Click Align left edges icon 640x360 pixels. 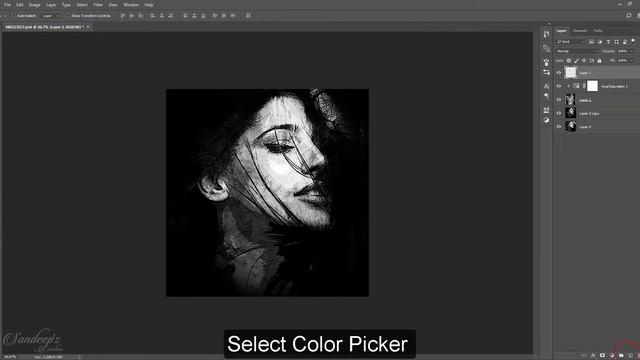pos(153,16)
